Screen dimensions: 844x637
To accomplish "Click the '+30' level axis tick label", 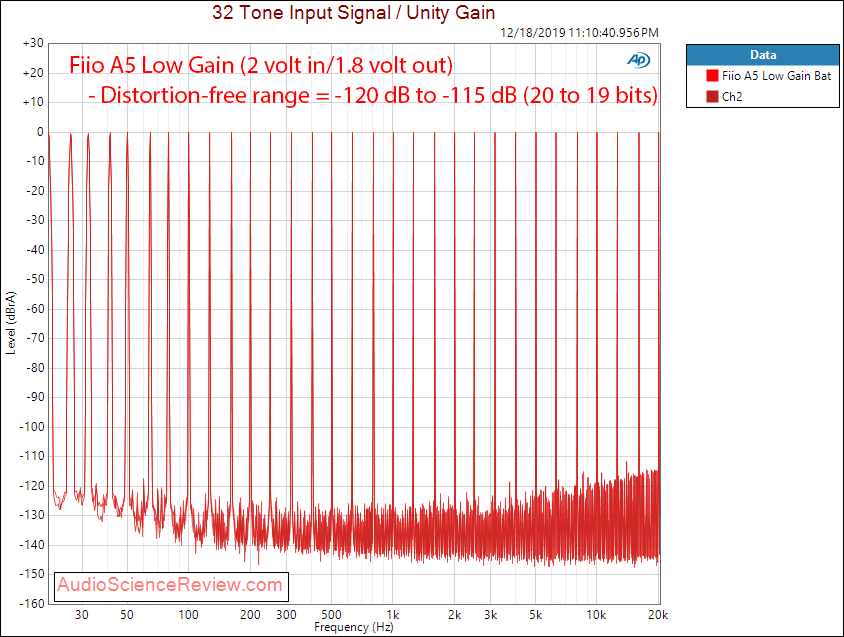I will coord(33,43).
